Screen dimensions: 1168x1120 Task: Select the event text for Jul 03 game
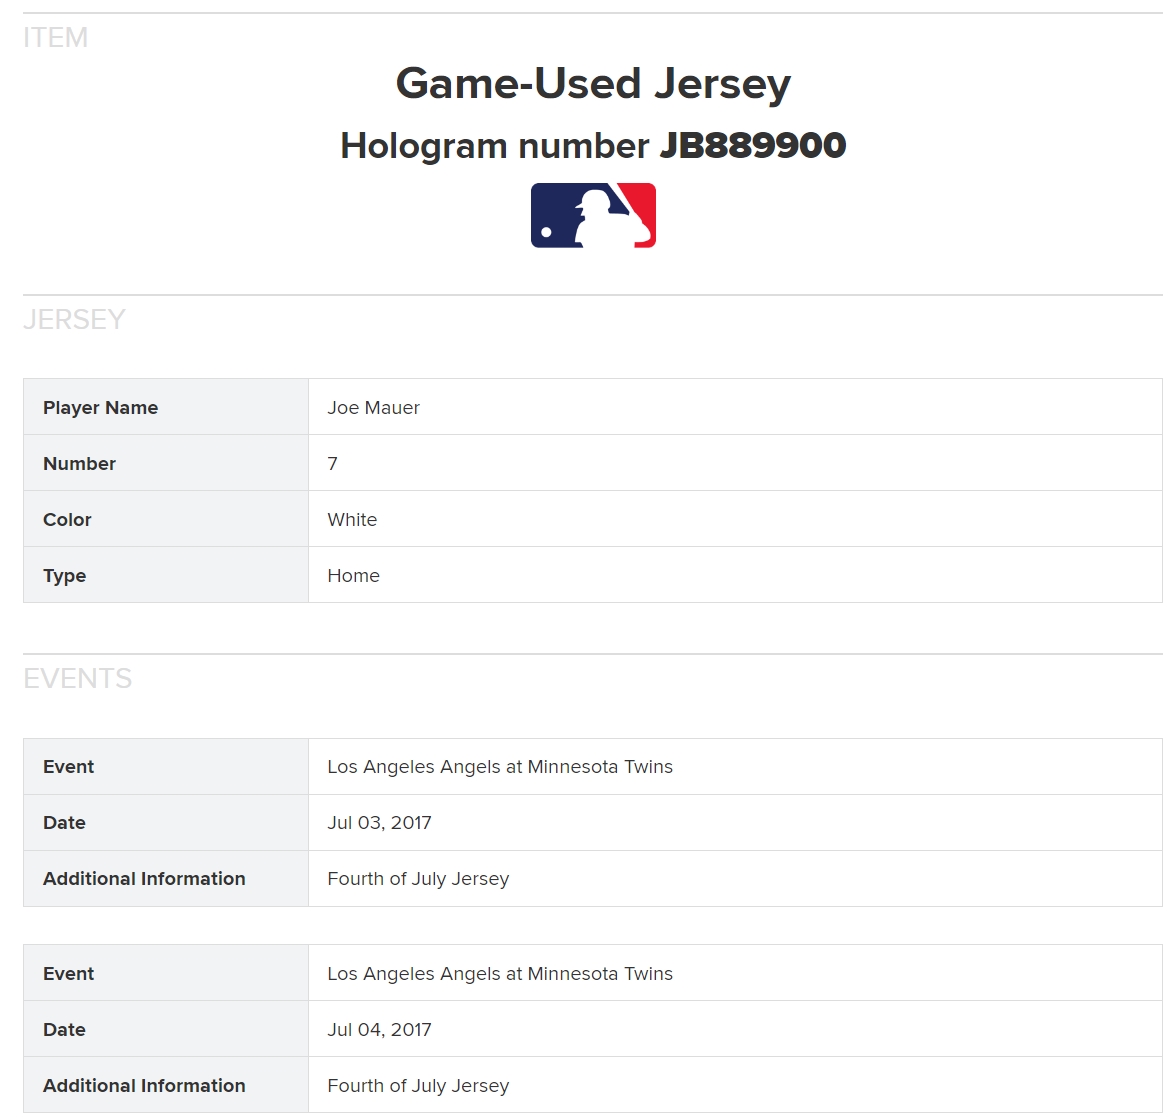coord(500,766)
